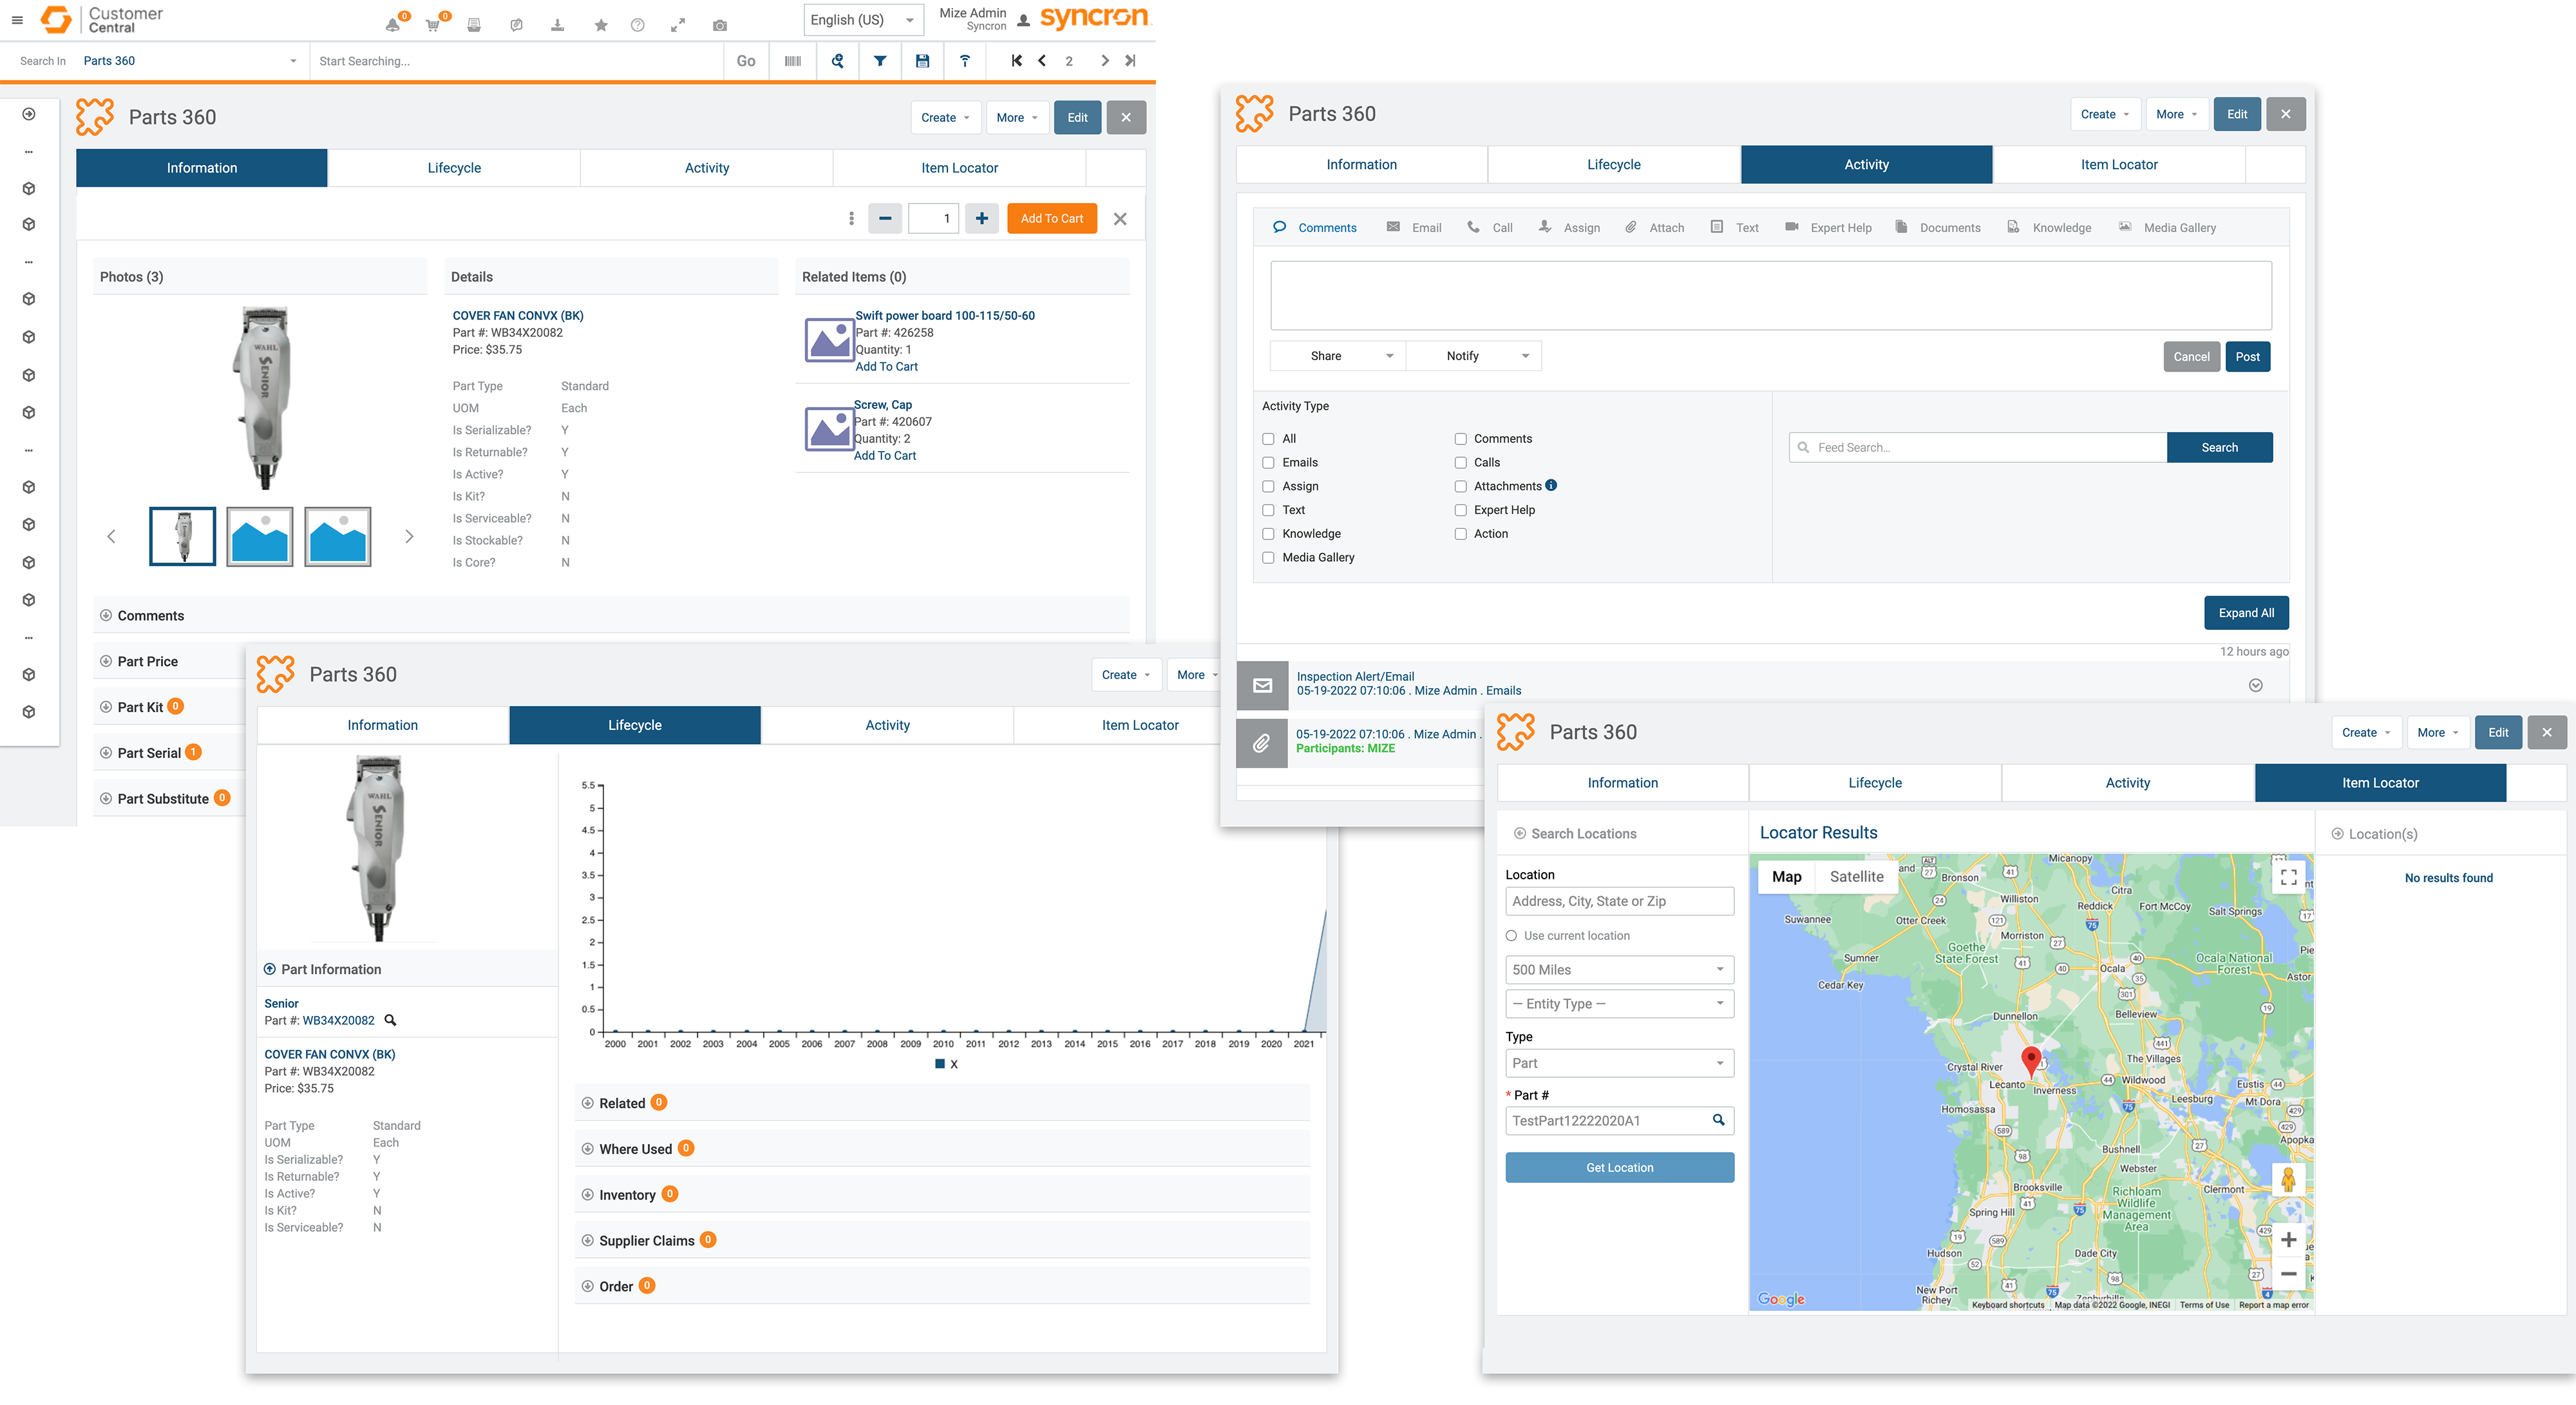Go to first page of results

(x=1016, y=61)
